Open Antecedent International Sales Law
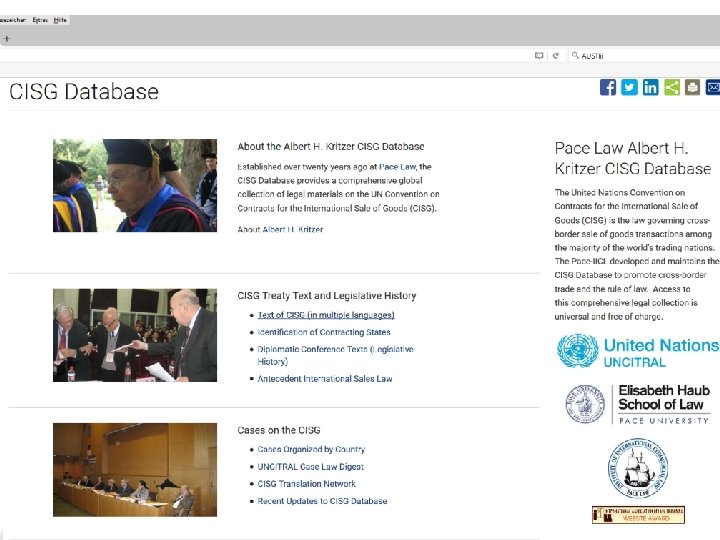Image resolution: width=720 pixels, height=540 pixels. [325, 379]
